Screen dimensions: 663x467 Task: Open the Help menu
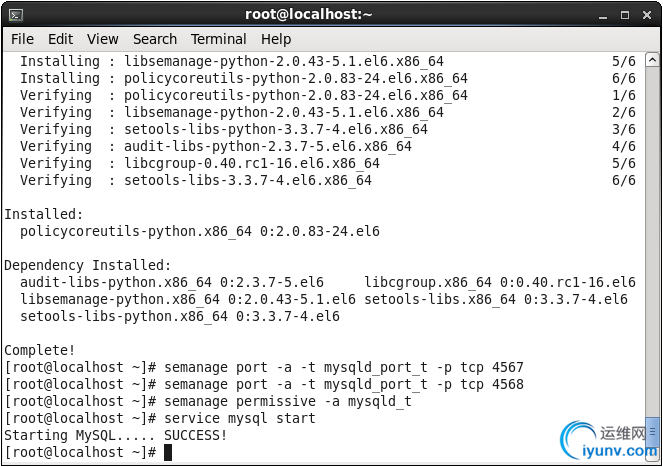(276, 39)
